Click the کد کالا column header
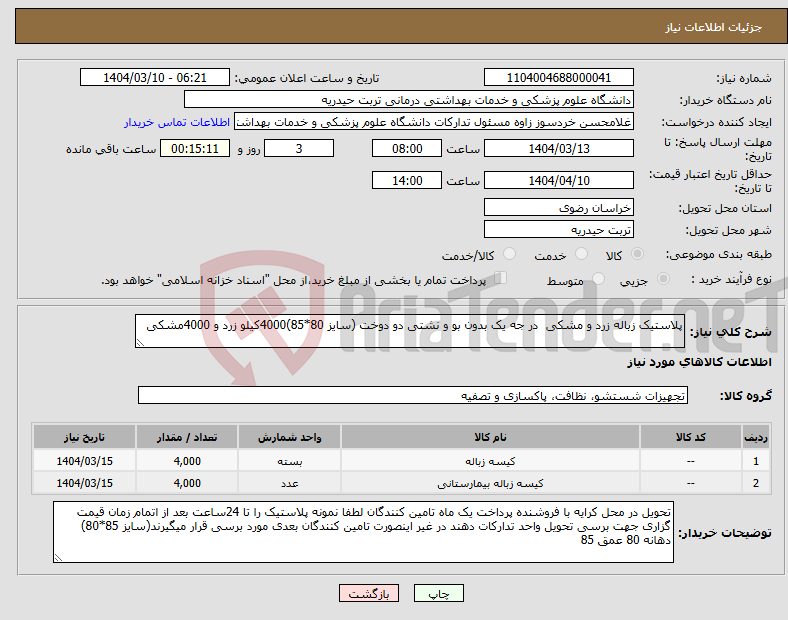 point(691,437)
